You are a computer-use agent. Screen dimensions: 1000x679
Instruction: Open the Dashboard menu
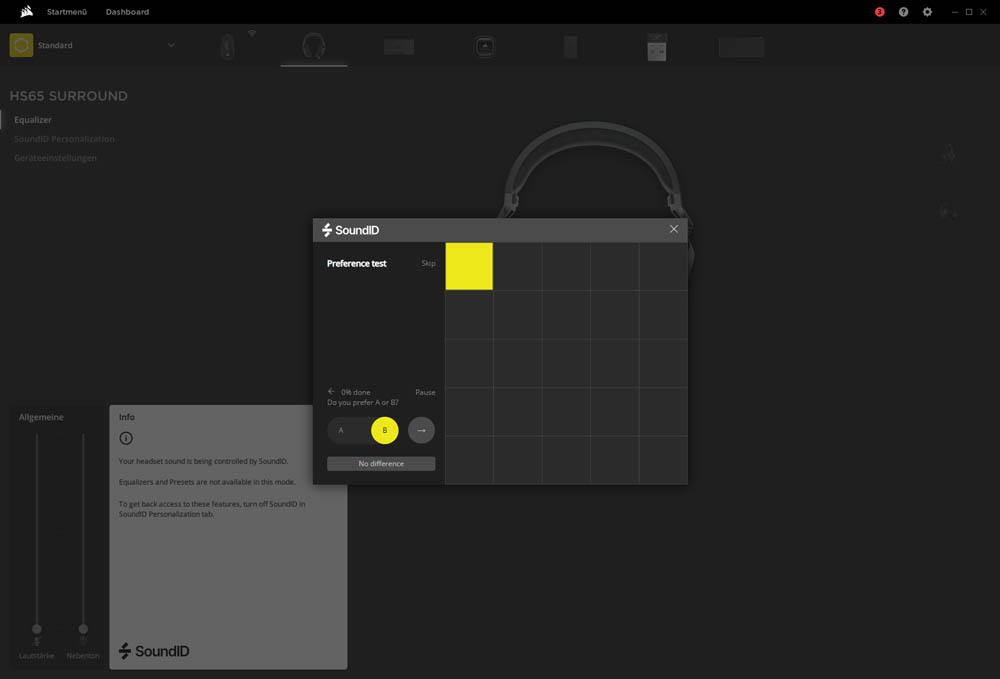coord(128,12)
